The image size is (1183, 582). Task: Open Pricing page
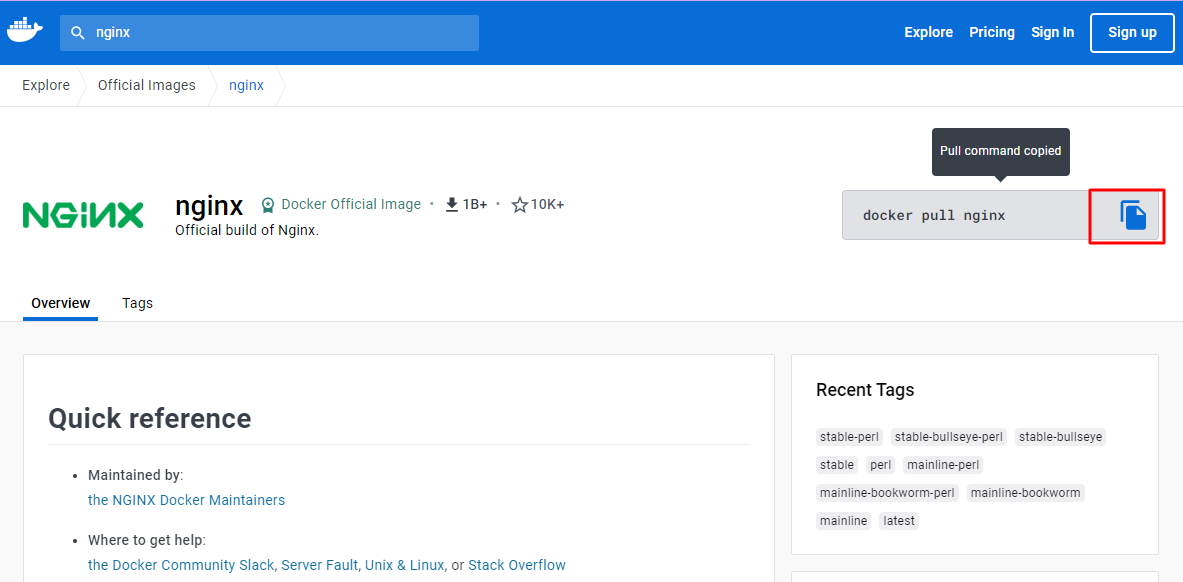coord(992,32)
